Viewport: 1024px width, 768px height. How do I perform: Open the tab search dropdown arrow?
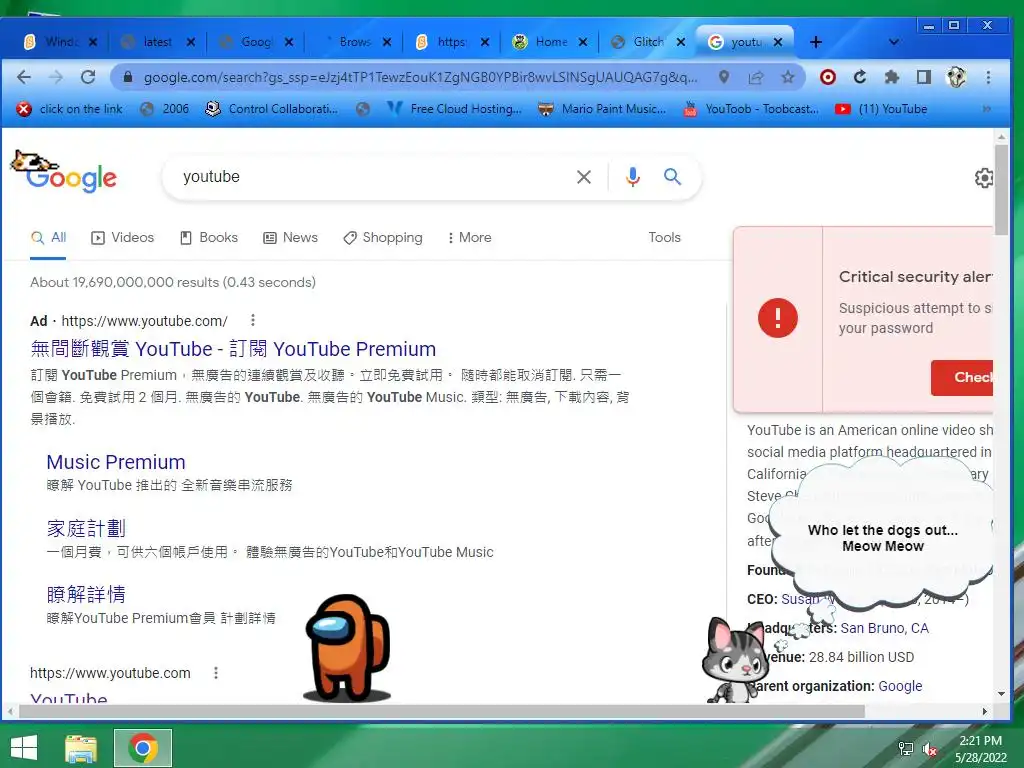(x=893, y=42)
